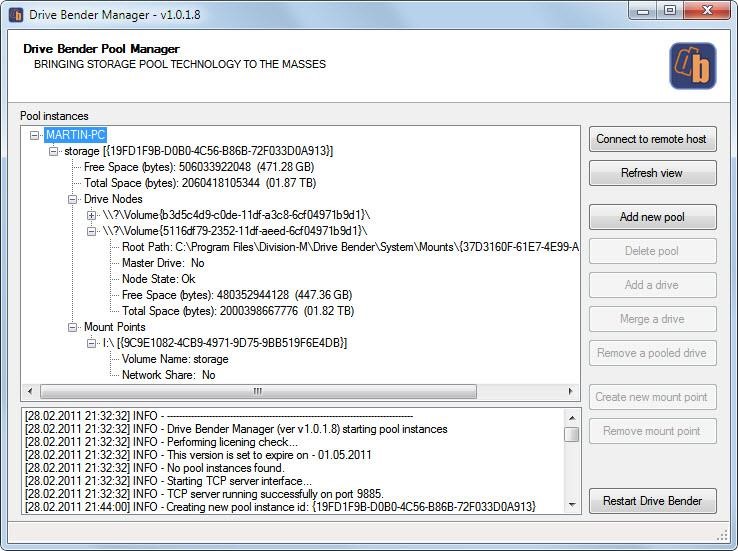Collapse the Volume{5116df79 drive node
This screenshot has width=738, height=551.
92,231
